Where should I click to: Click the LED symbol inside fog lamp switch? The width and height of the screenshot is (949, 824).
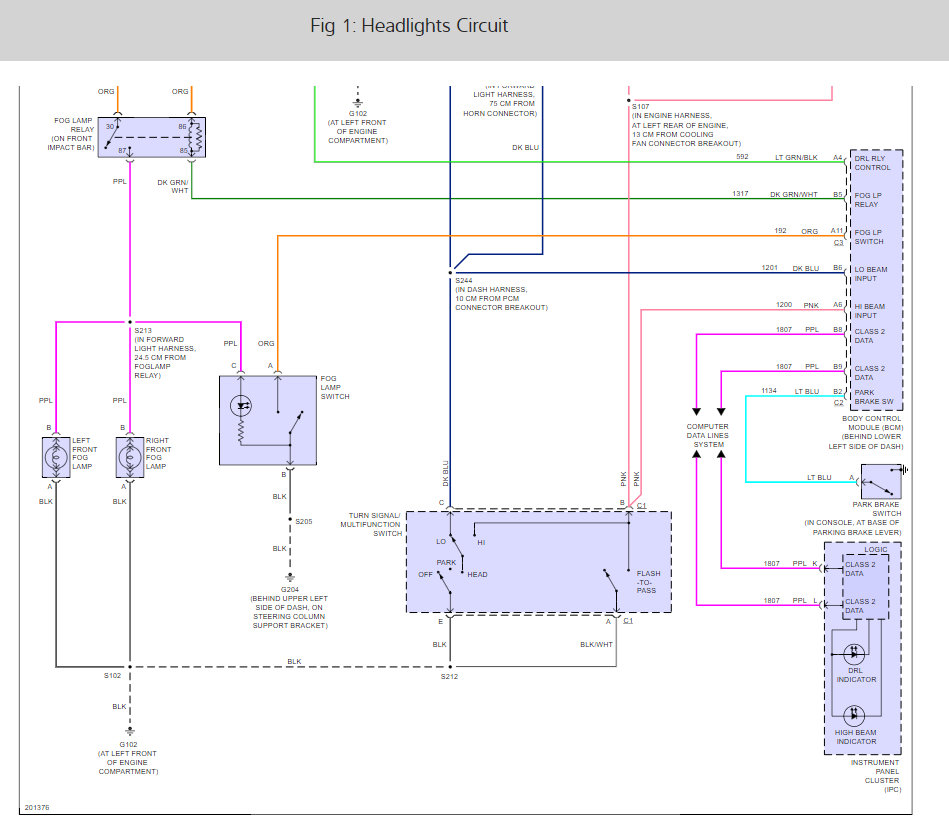click(240, 405)
